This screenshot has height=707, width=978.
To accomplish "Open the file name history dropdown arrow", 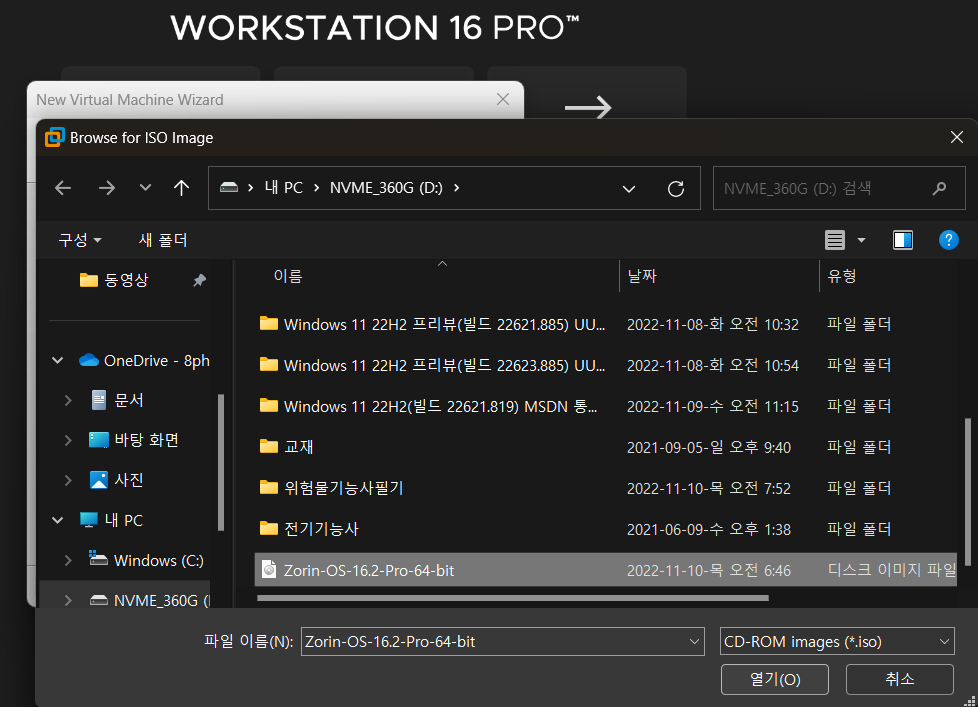I will (694, 642).
